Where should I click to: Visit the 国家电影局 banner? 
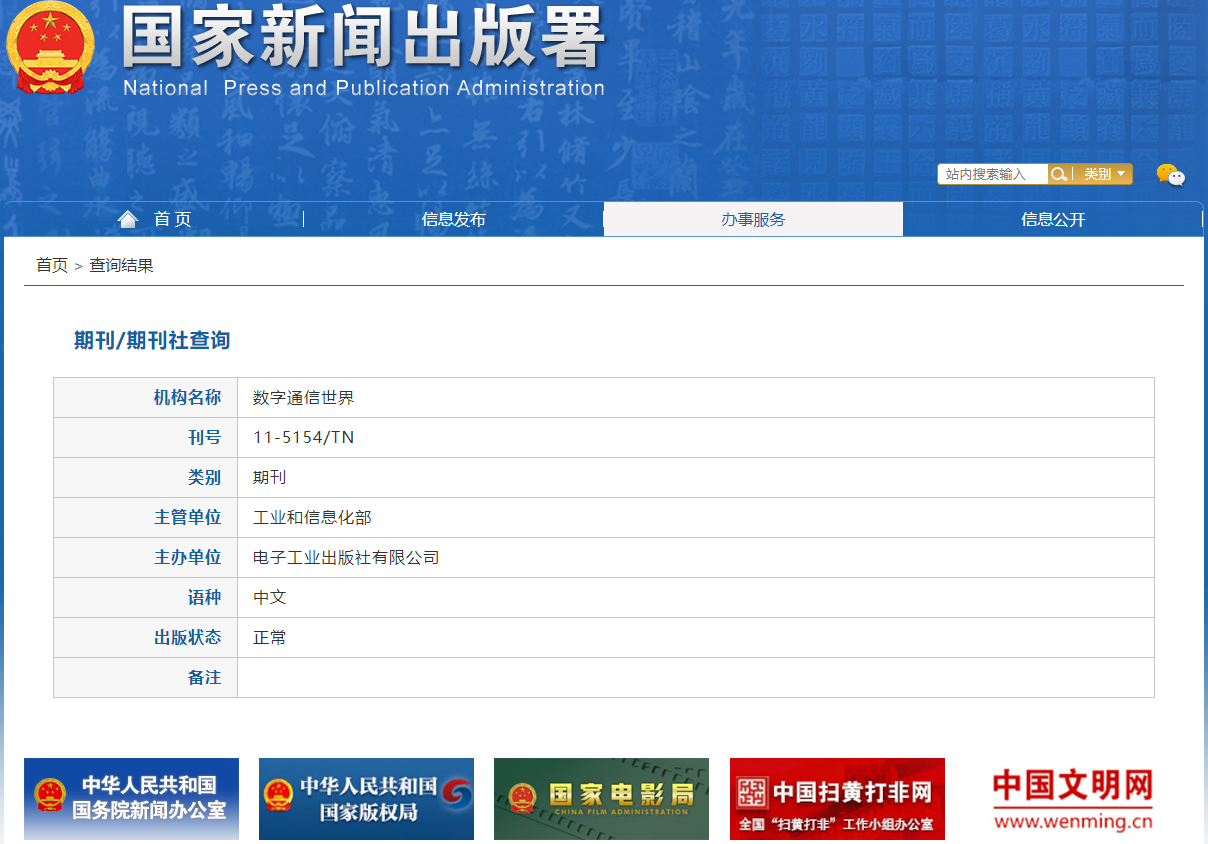point(601,798)
